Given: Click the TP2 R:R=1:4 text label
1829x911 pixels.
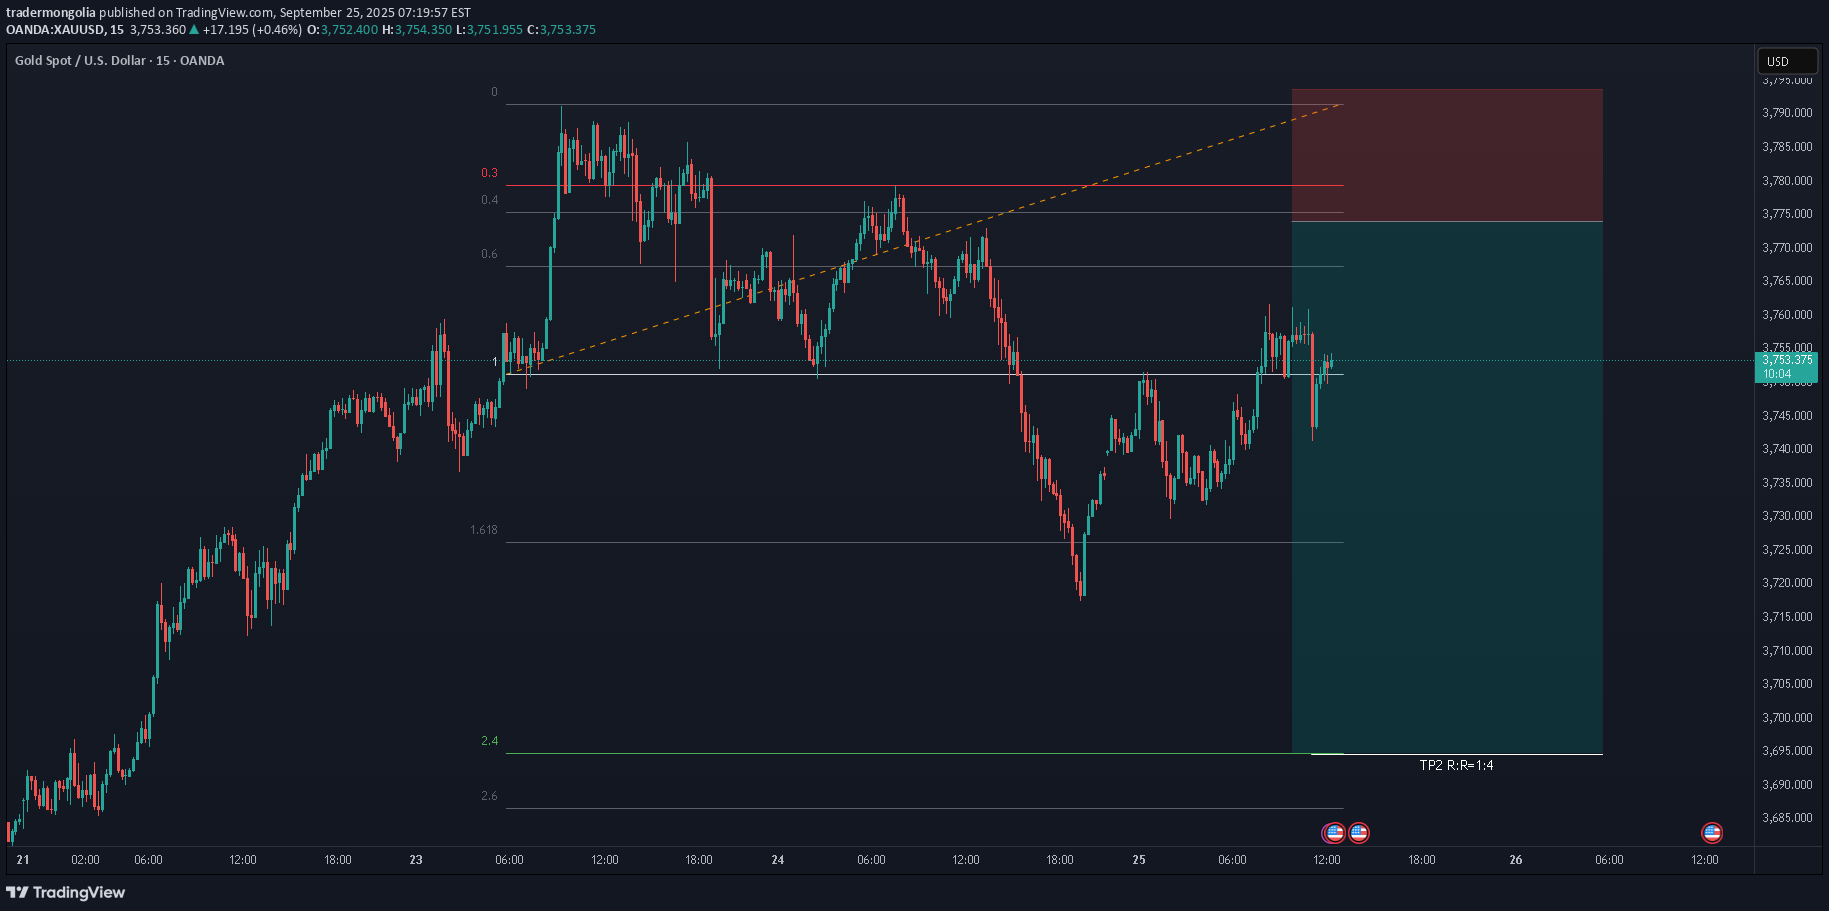Looking at the screenshot, I should pyautogui.click(x=1456, y=765).
